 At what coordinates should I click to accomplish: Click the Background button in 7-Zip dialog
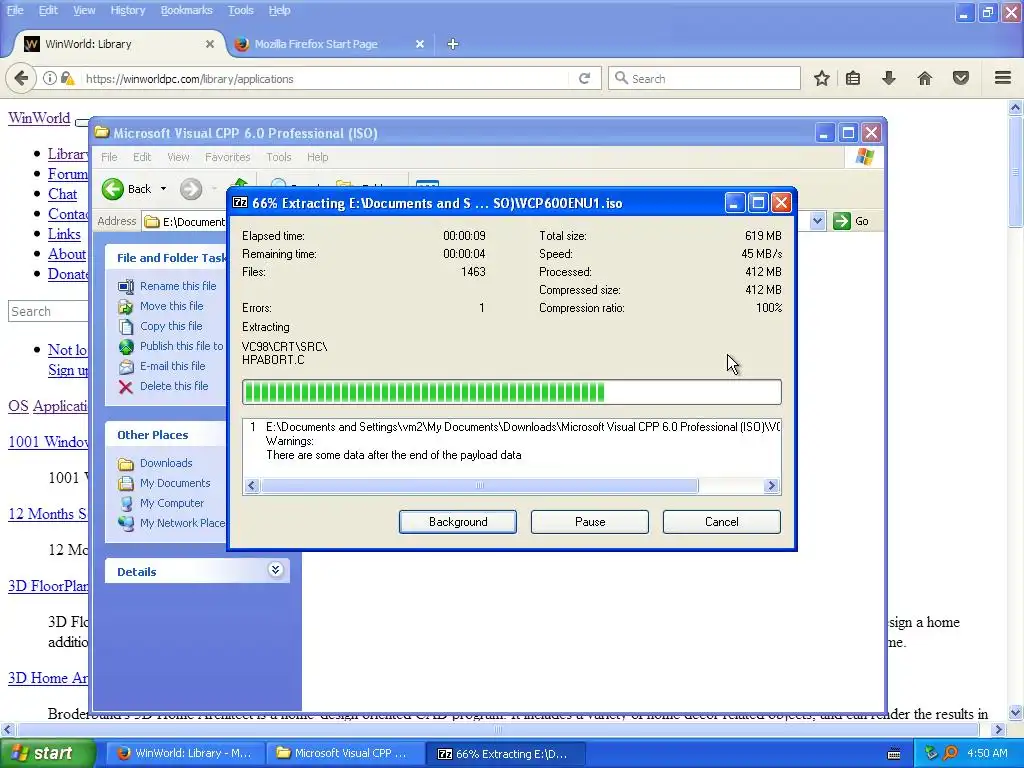point(458,522)
